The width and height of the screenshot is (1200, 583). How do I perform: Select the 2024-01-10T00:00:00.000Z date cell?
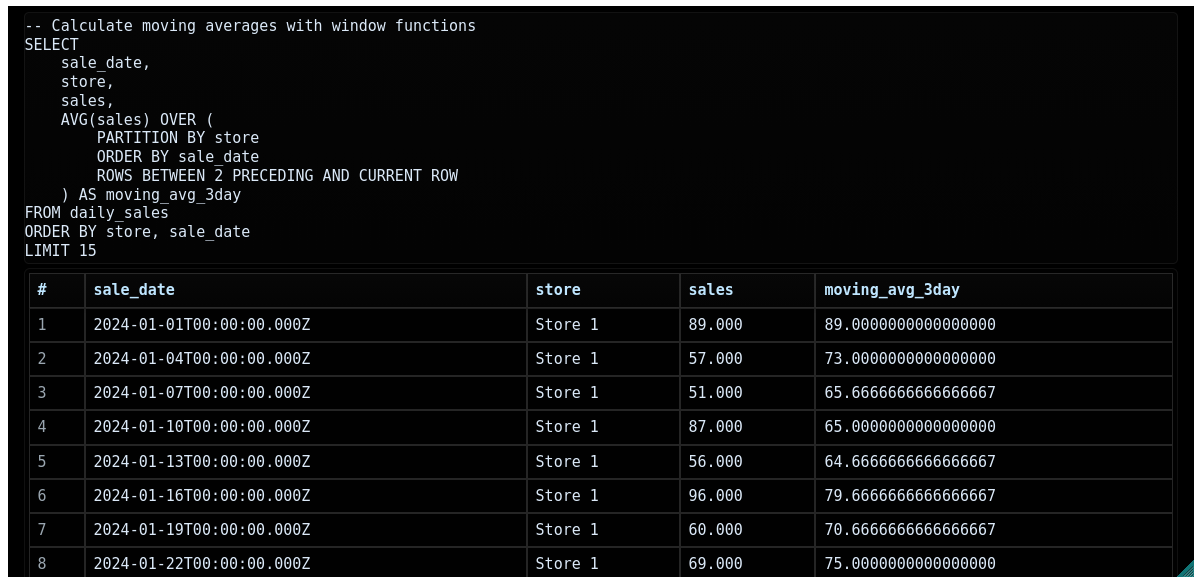coord(306,427)
